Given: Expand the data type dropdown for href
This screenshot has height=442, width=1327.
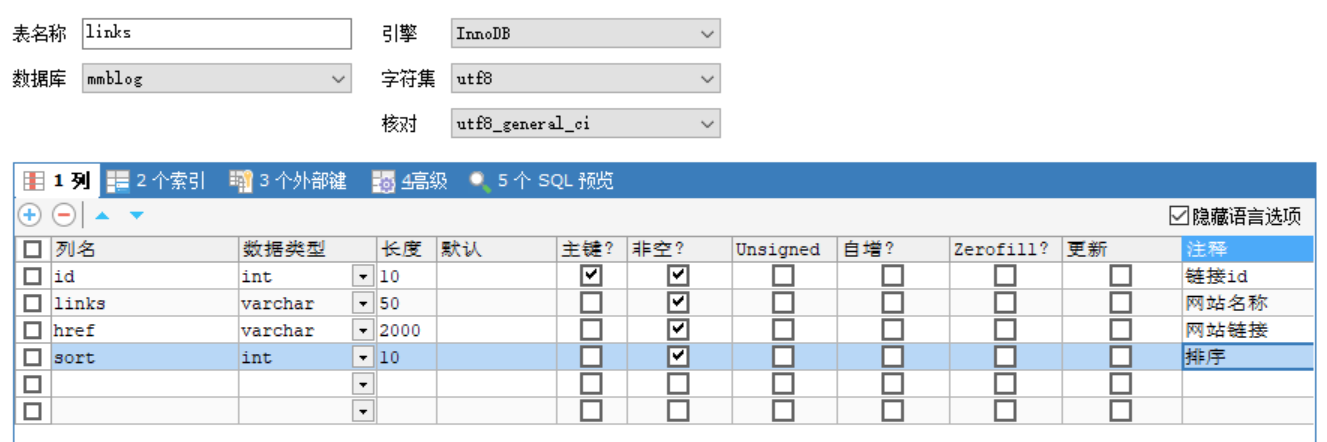Looking at the screenshot, I should [x=363, y=330].
